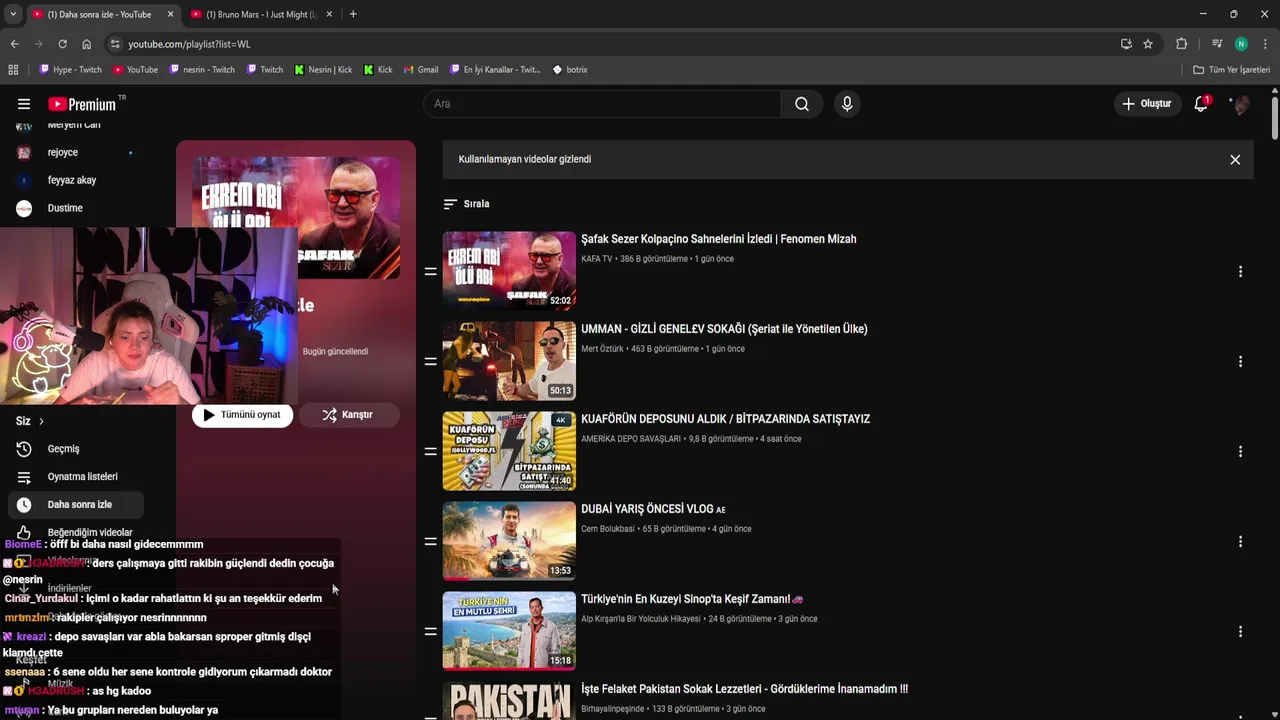Open the tab search dropdown arrow
This screenshot has width=1280, height=720.
coord(12,14)
